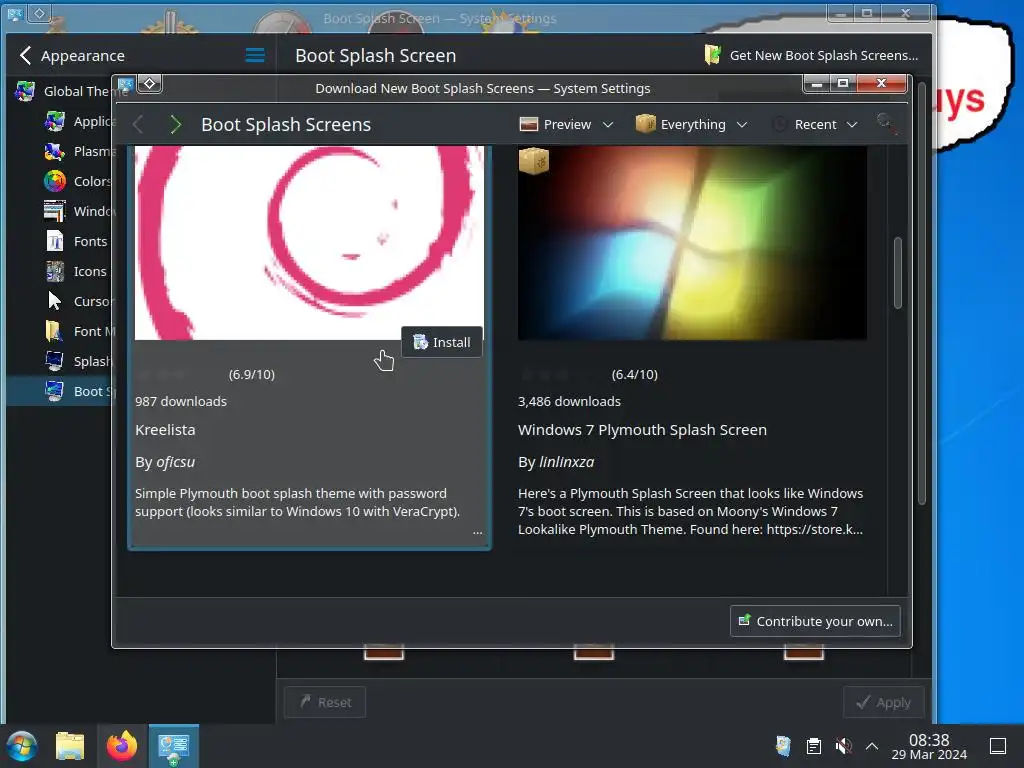
Task: Click the Kreelista preview thumbnail
Action: coord(309,243)
